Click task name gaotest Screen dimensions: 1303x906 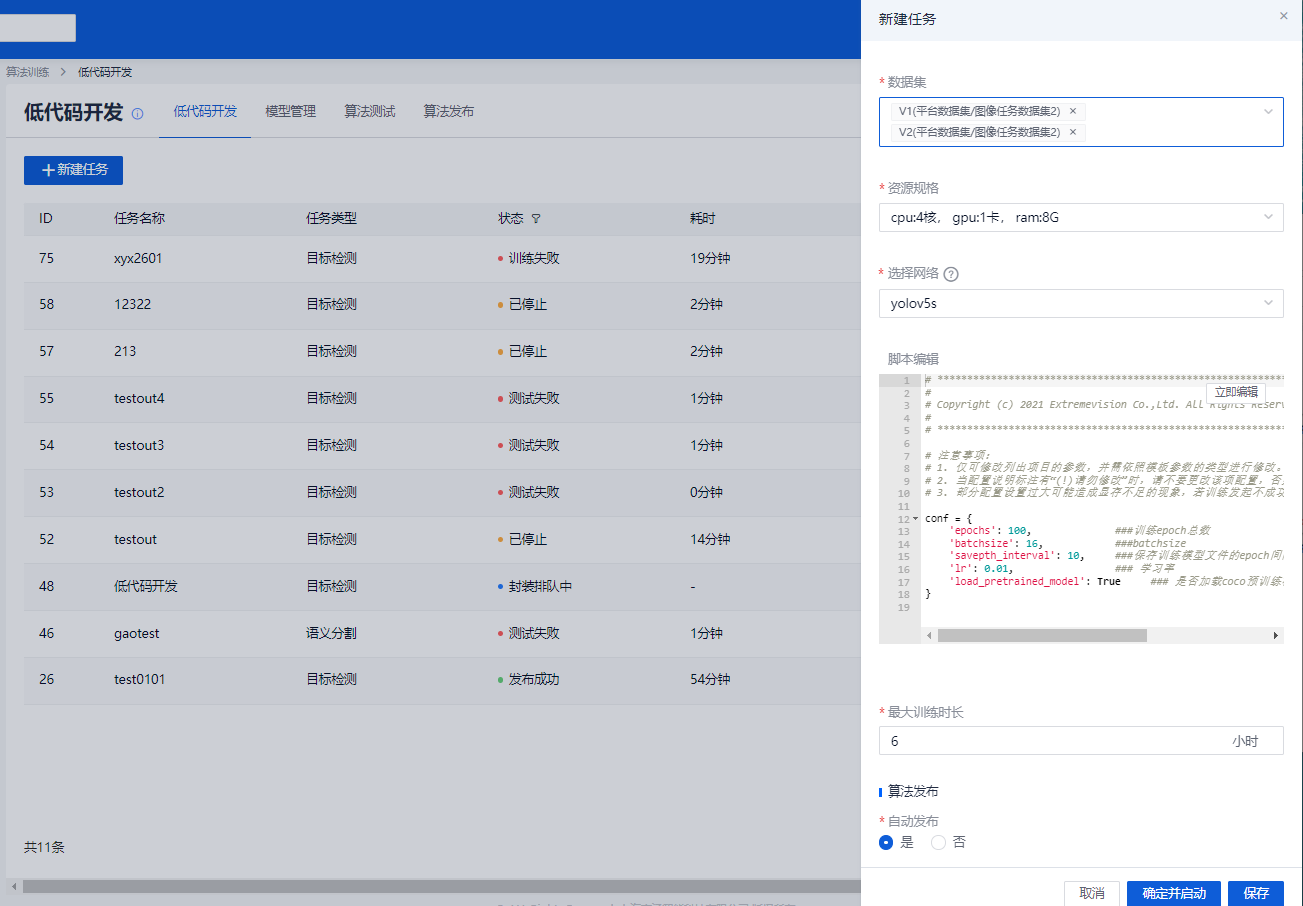tap(137, 633)
